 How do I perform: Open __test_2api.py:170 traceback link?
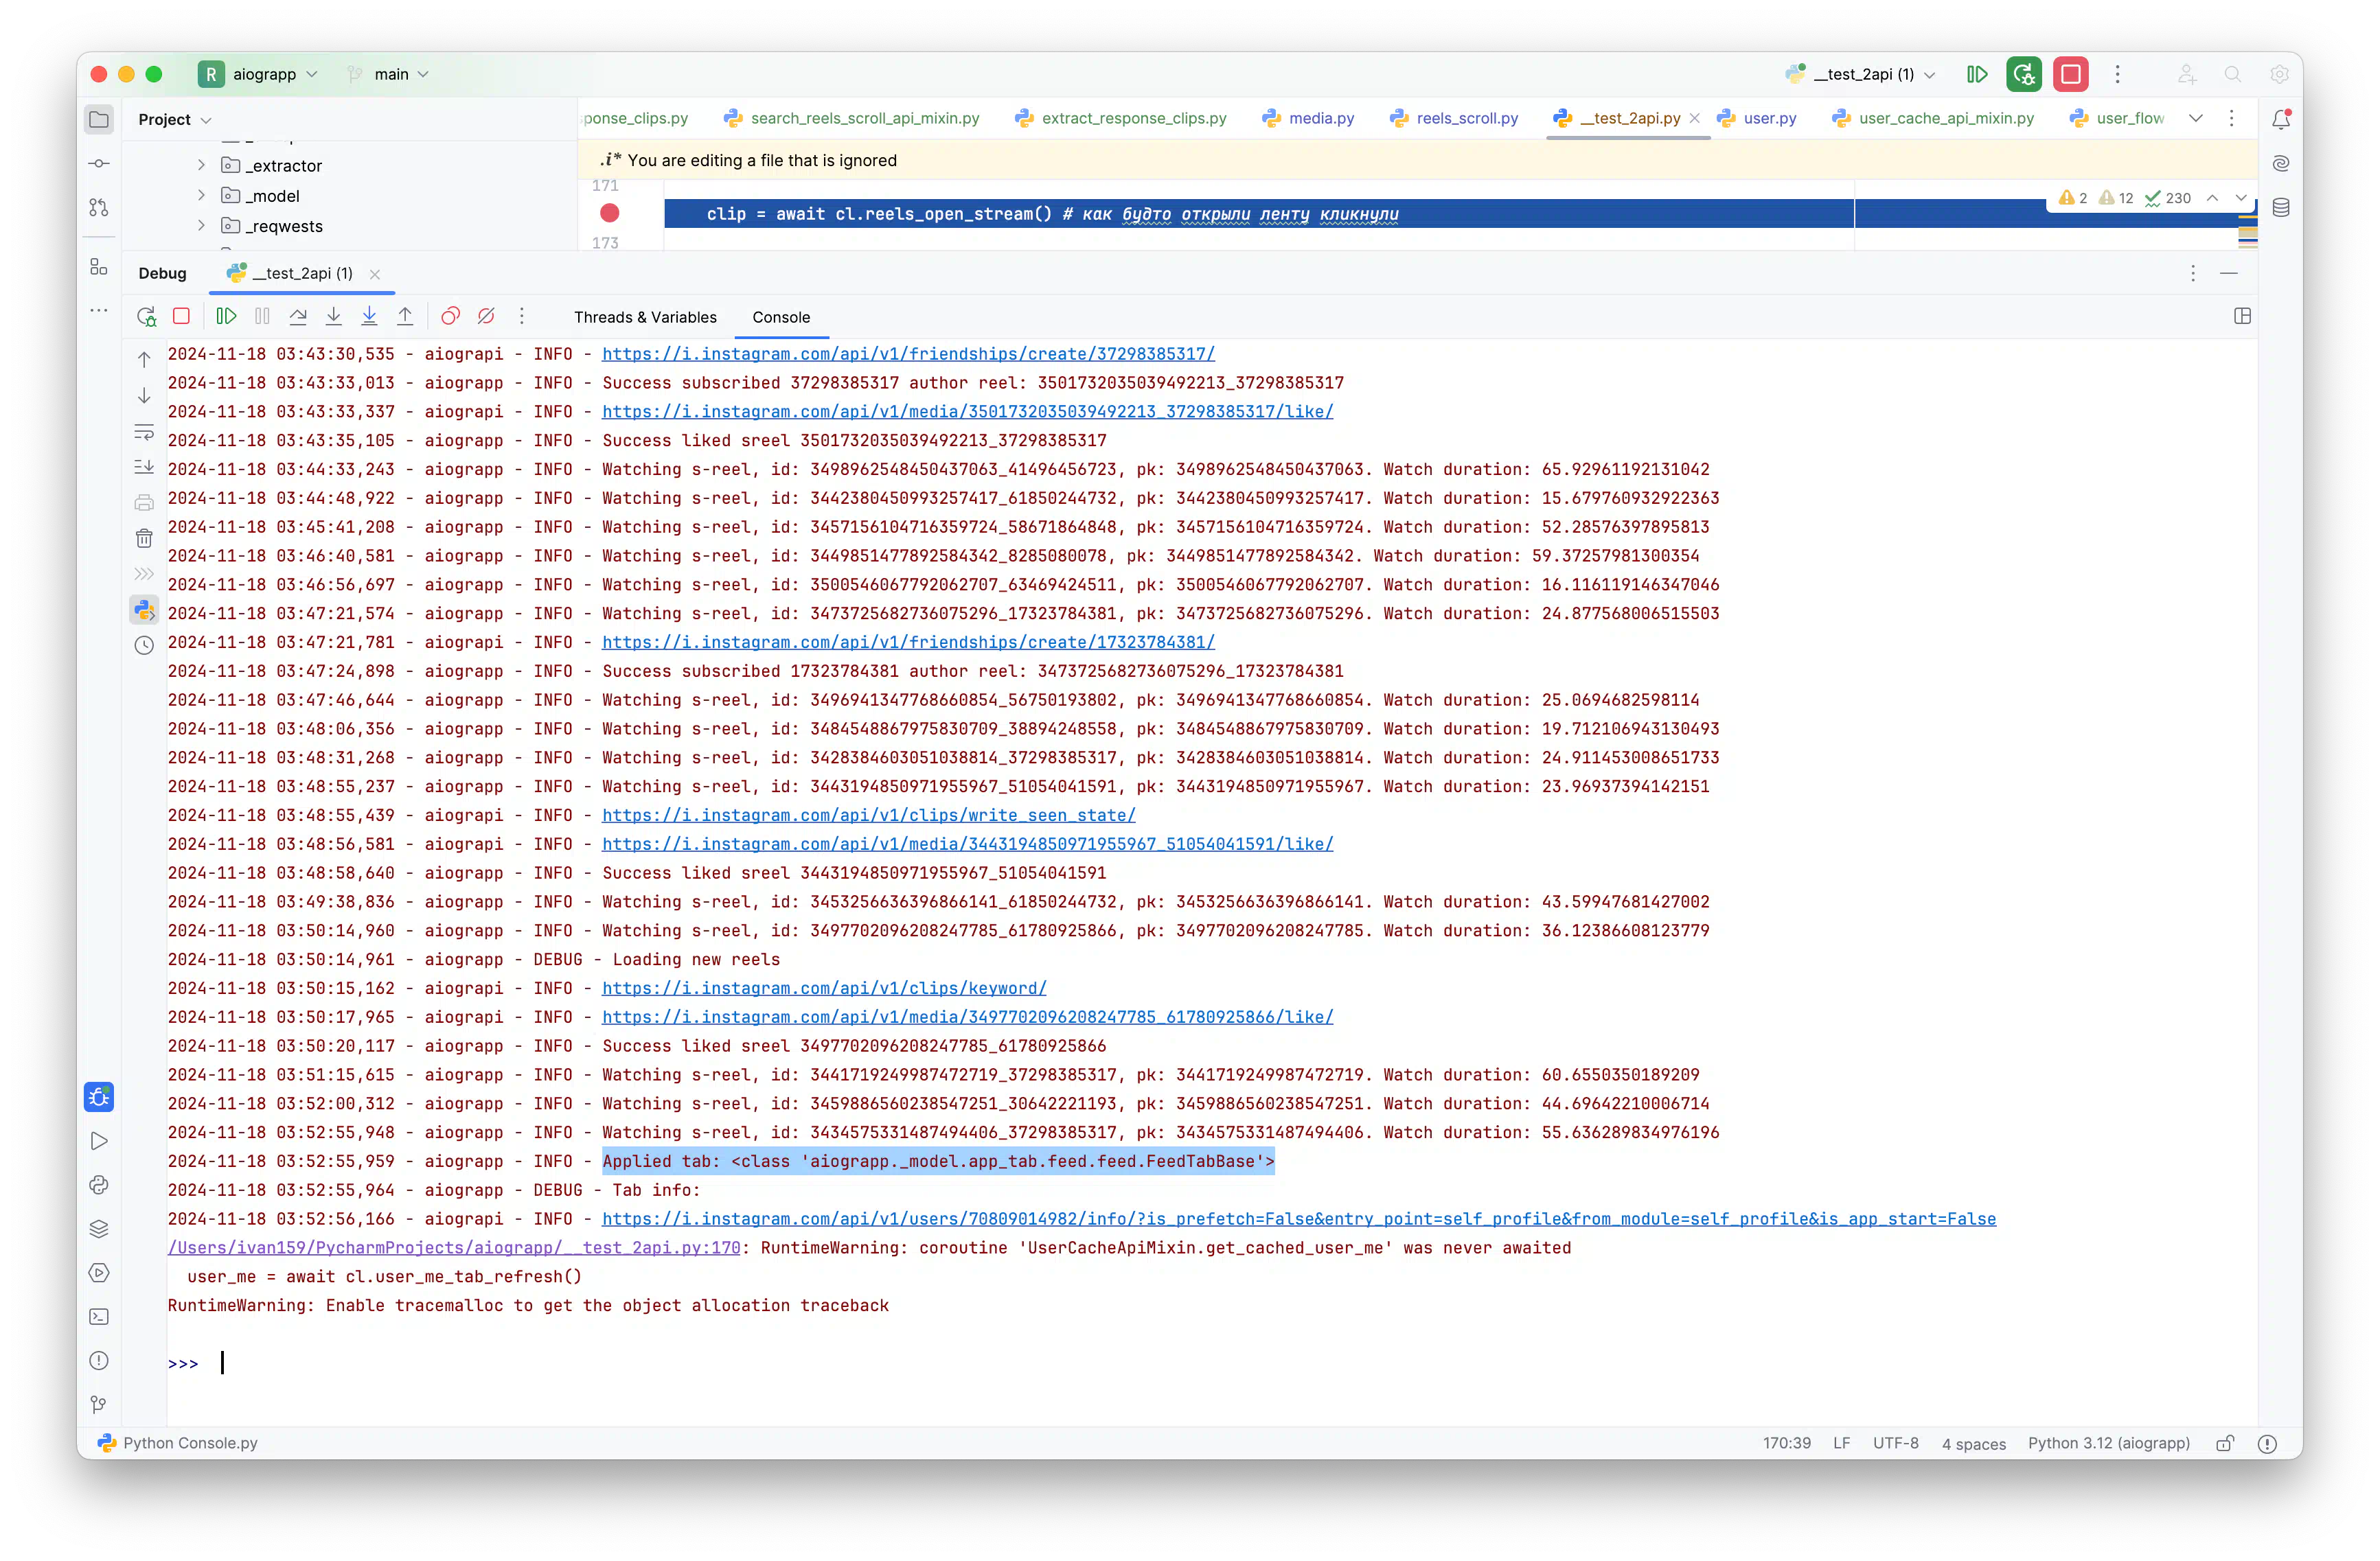454,1247
